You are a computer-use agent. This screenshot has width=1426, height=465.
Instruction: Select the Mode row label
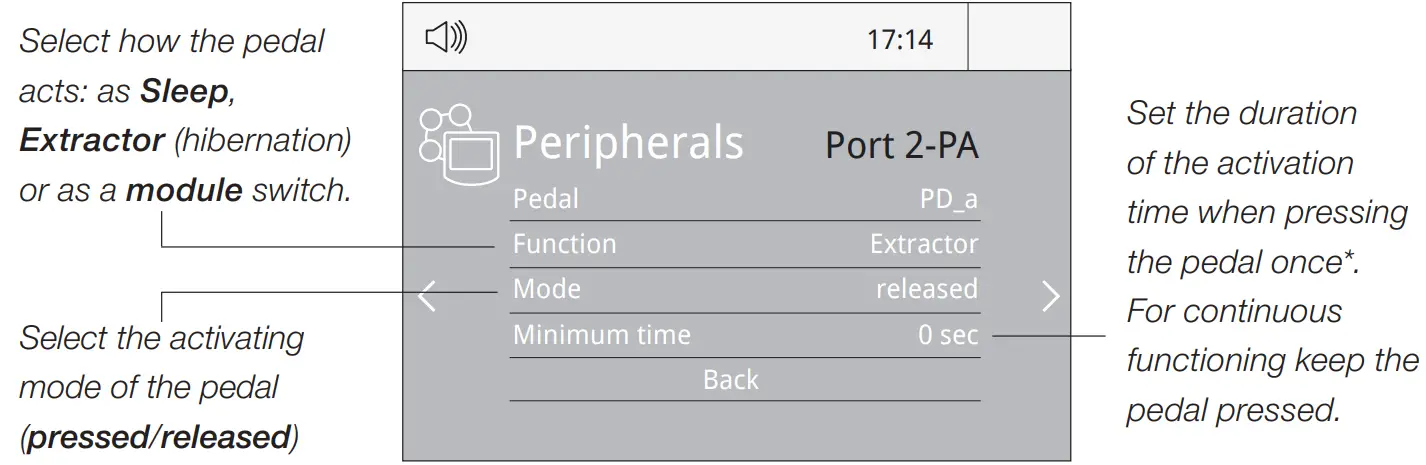point(546,289)
